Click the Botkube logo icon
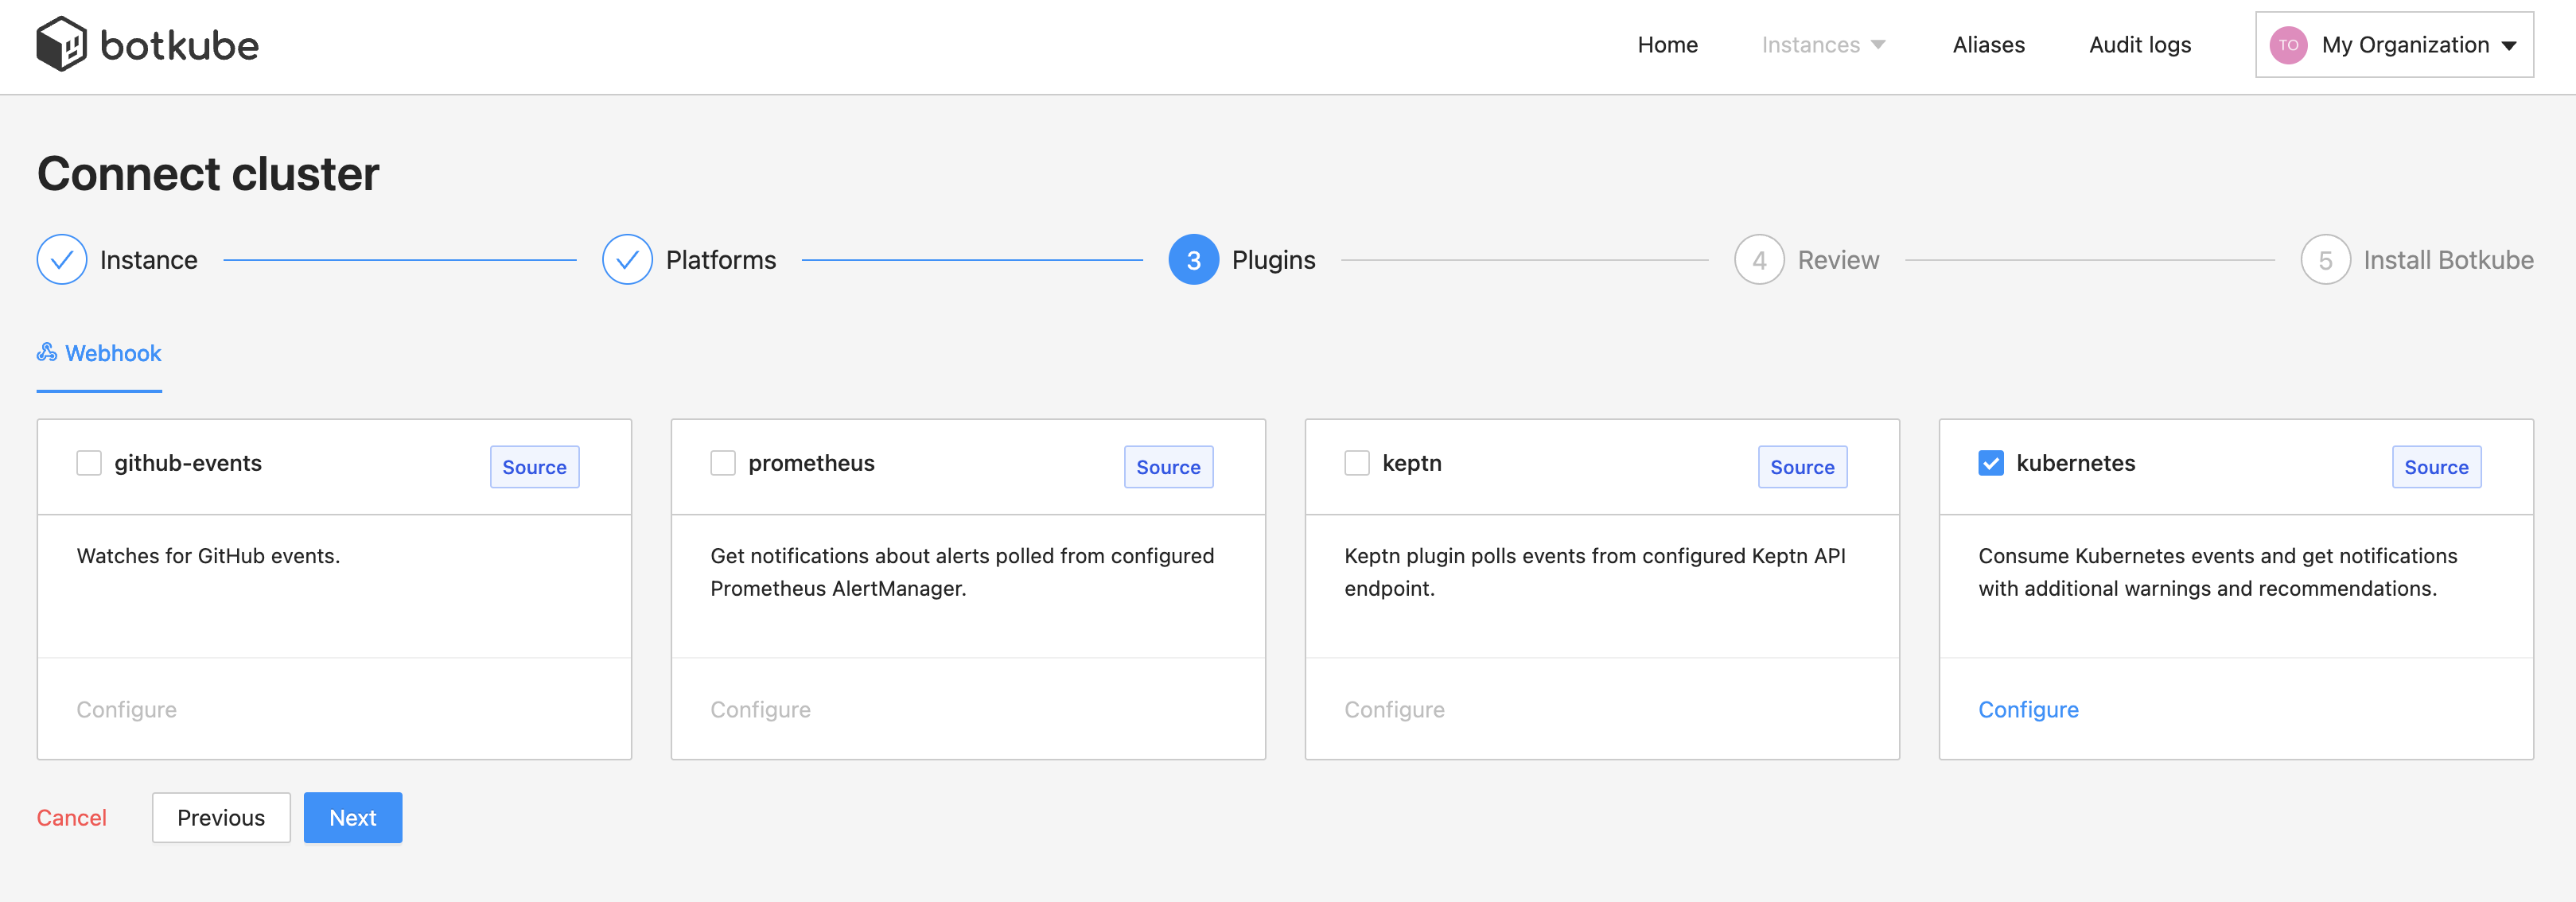2576x902 pixels. [62, 44]
